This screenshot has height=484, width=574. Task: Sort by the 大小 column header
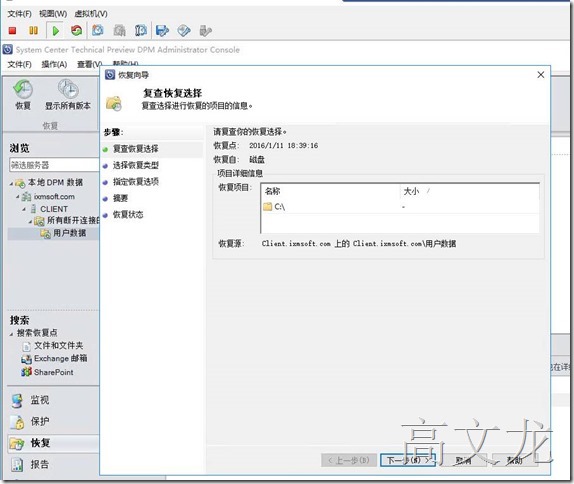(x=469, y=191)
